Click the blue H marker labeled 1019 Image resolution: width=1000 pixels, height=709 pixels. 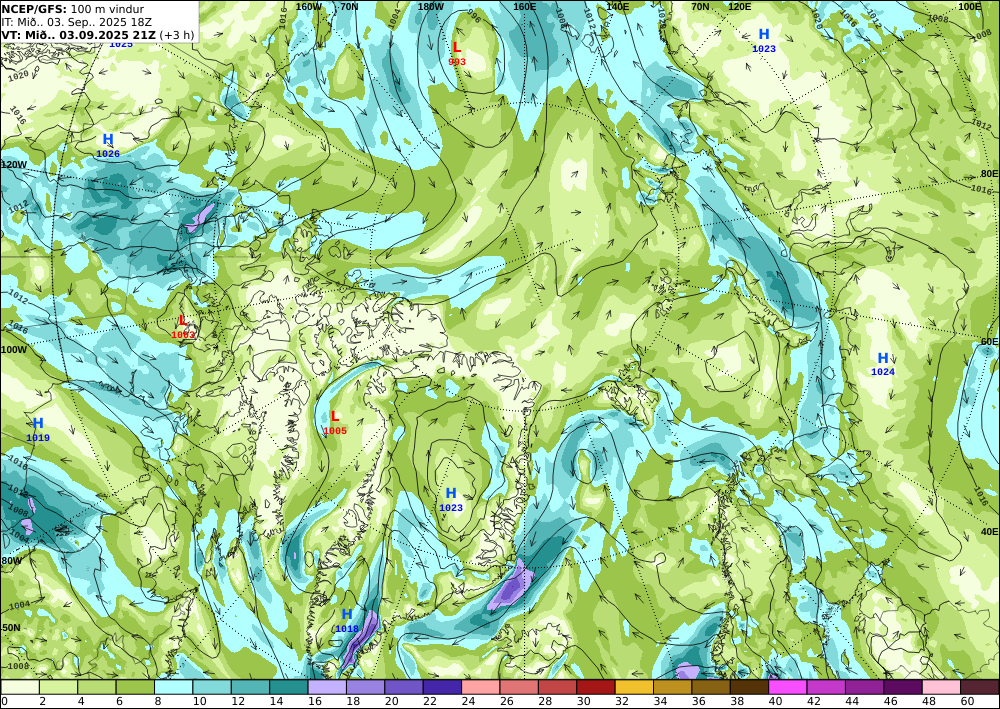[38, 423]
